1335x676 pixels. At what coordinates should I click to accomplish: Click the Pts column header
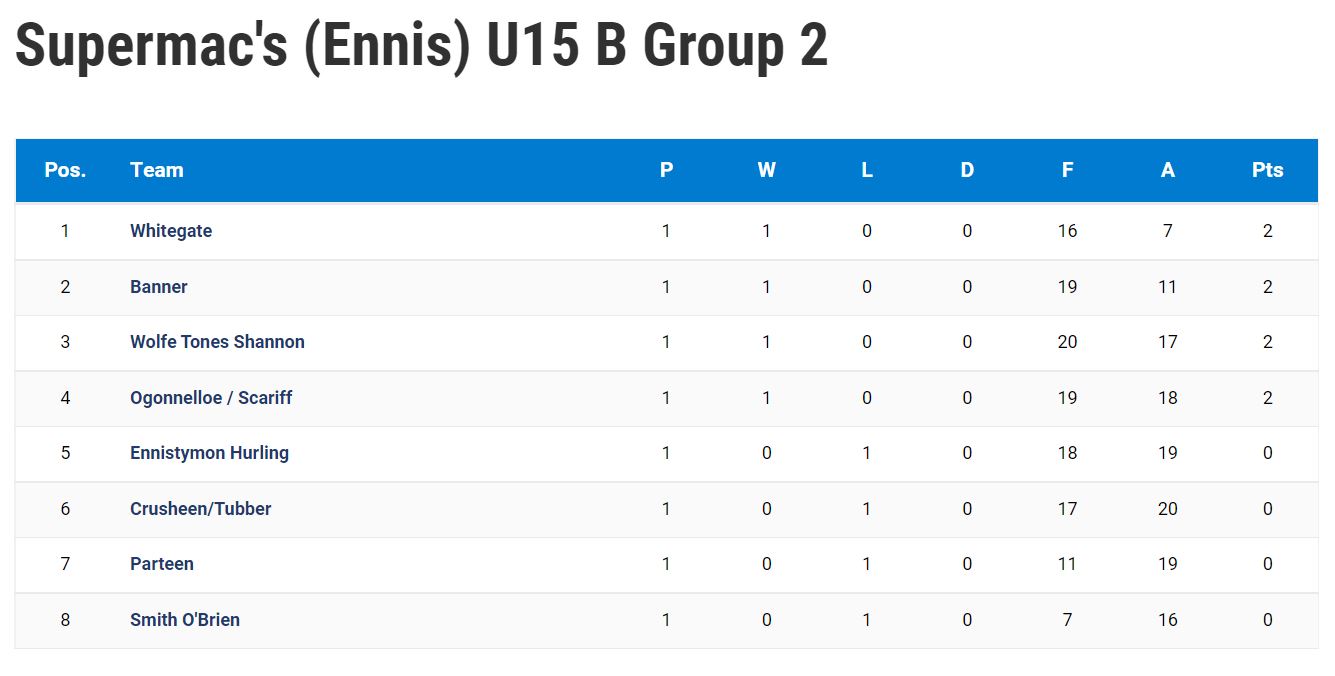pos(1268,170)
